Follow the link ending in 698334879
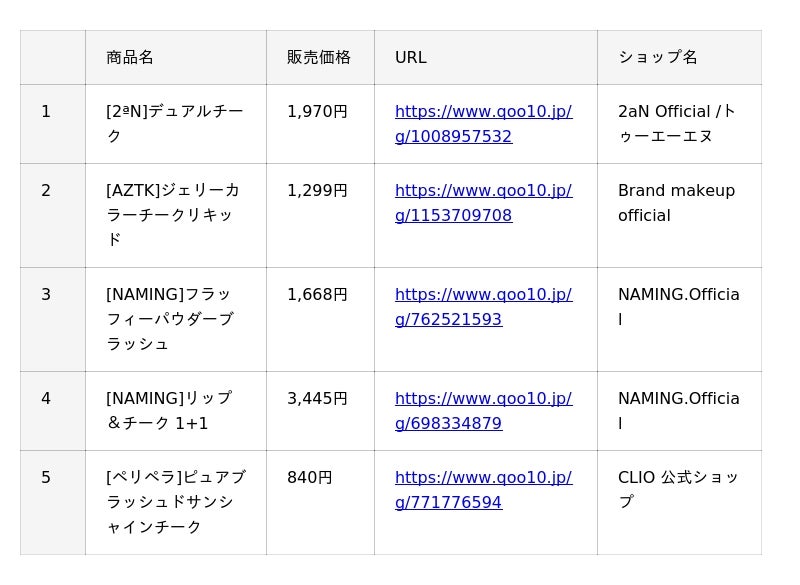The image size is (800, 585). coord(483,411)
